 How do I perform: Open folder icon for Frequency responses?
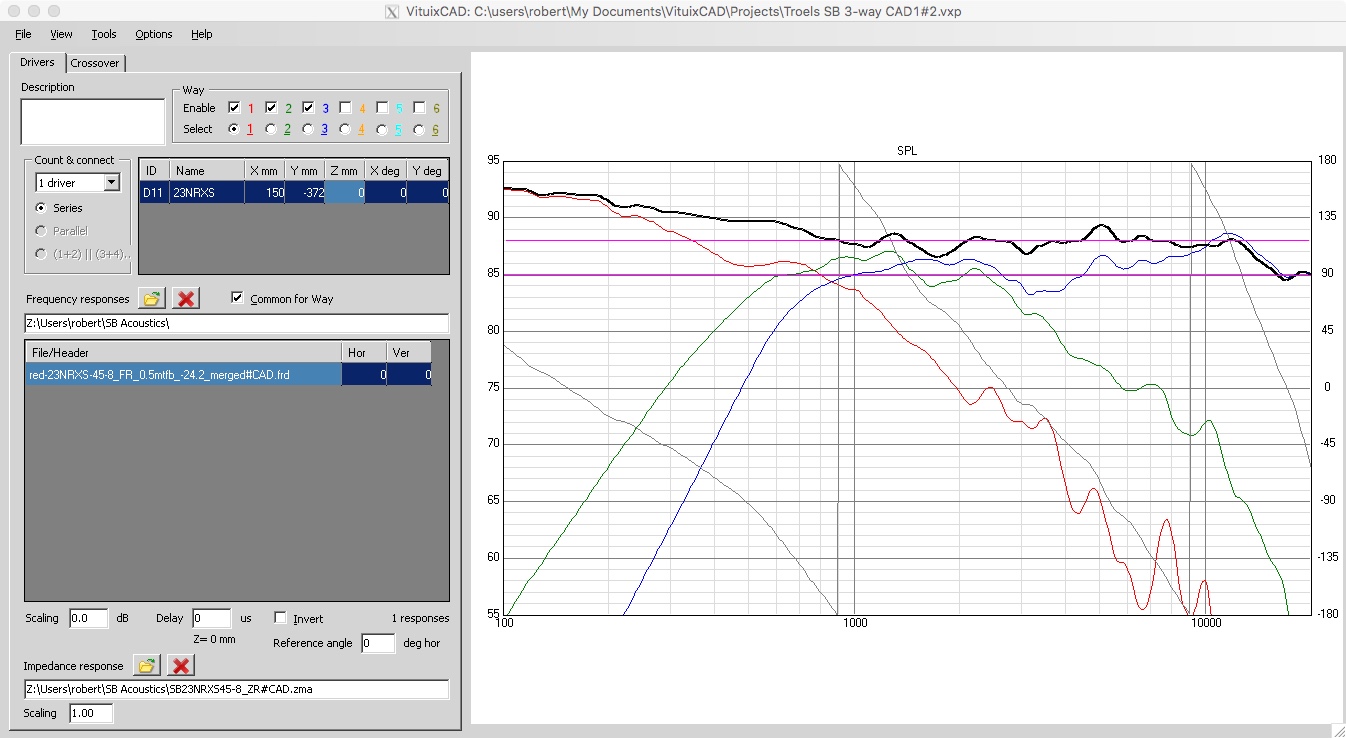point(151,298)
